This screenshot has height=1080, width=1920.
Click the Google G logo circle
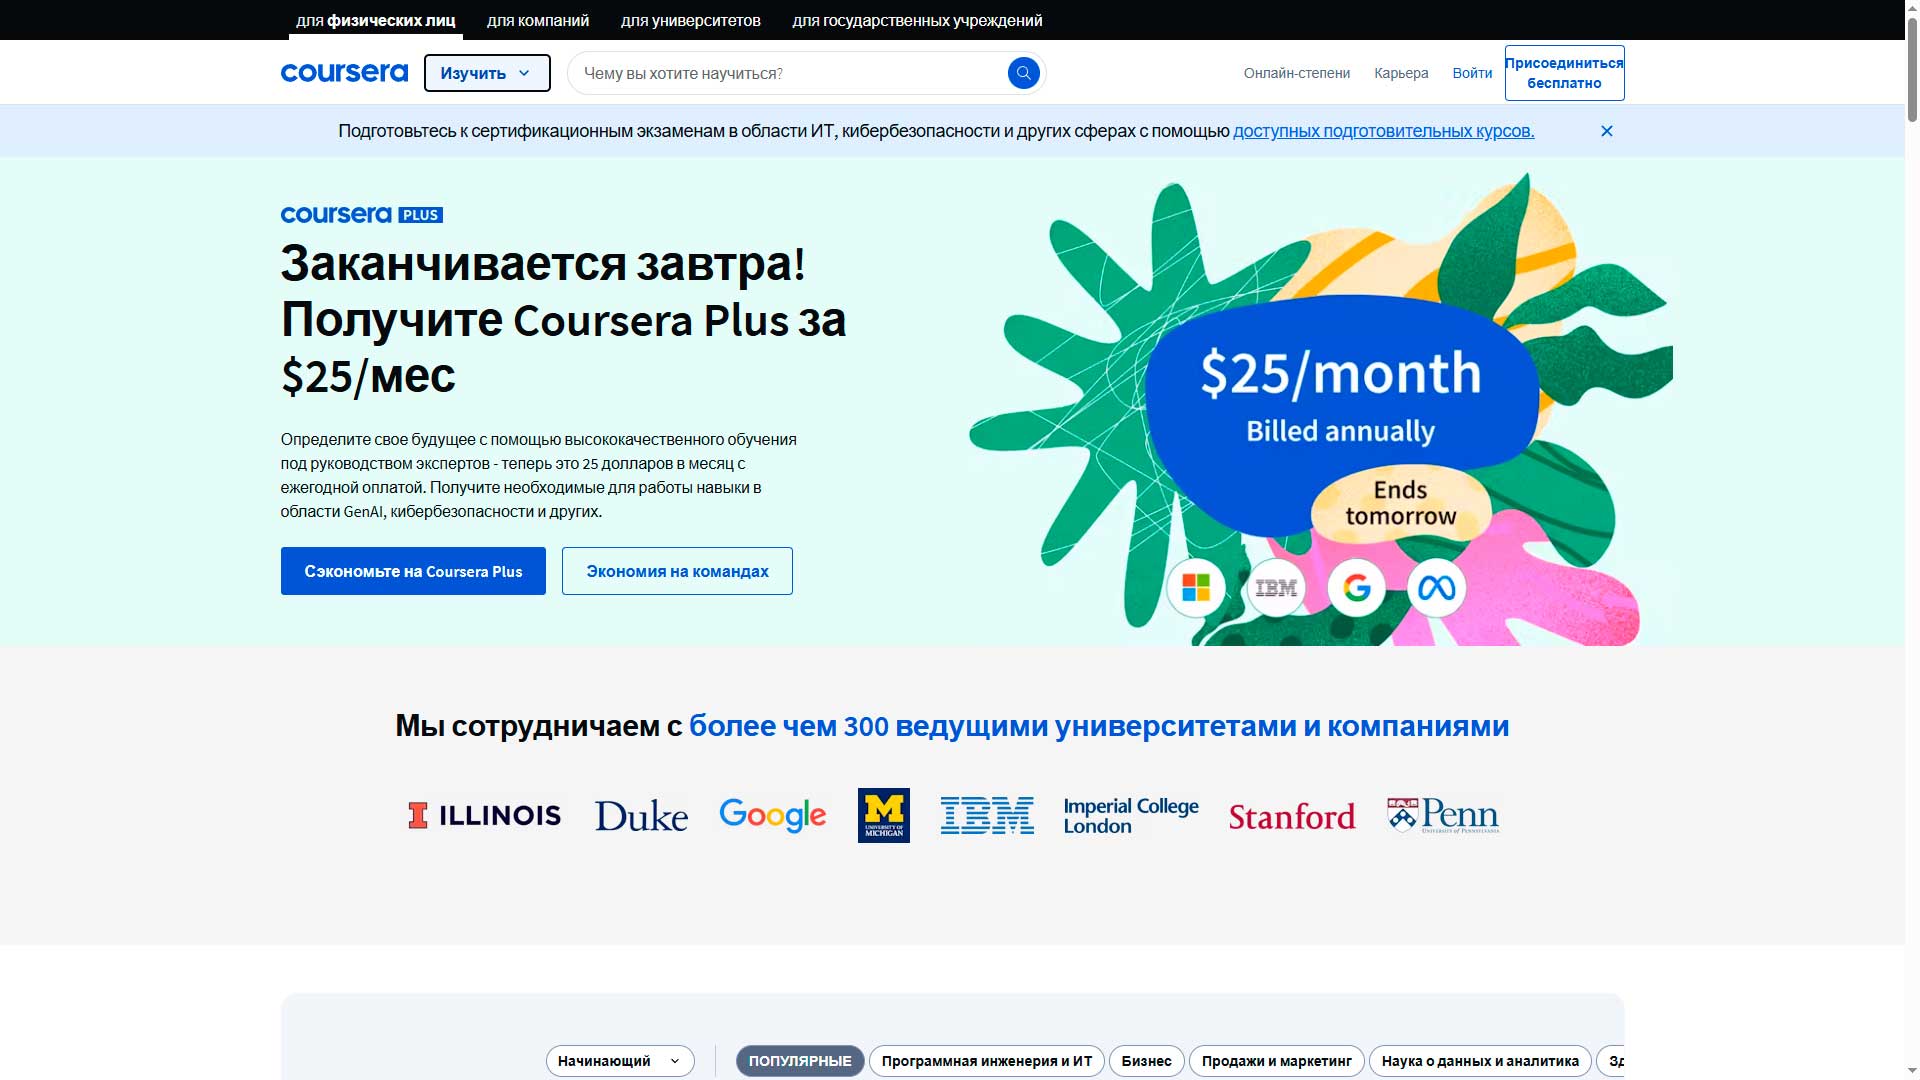pyautogui.click(x=1356, y=588)
